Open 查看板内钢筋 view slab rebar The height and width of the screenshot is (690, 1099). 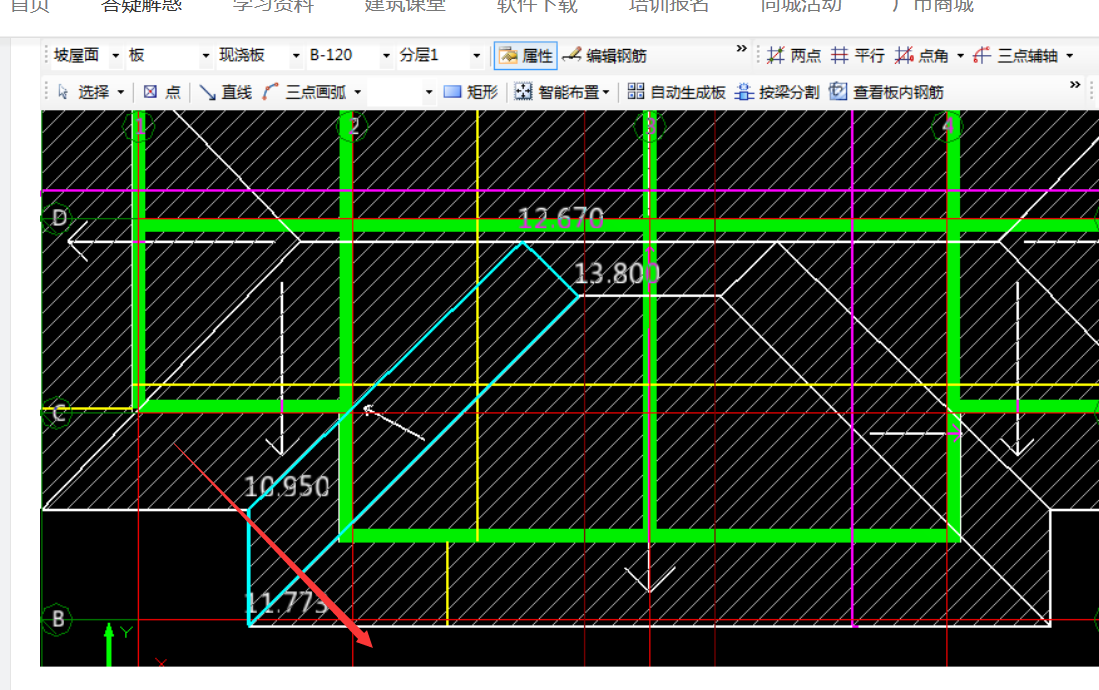[886, 92]
